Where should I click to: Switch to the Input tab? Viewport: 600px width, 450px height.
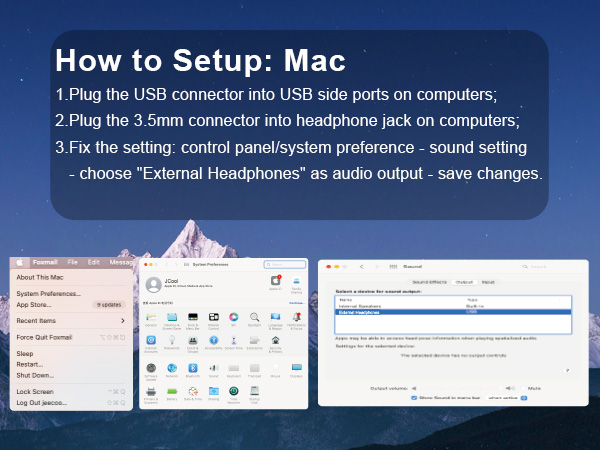(x=488, y=282)
